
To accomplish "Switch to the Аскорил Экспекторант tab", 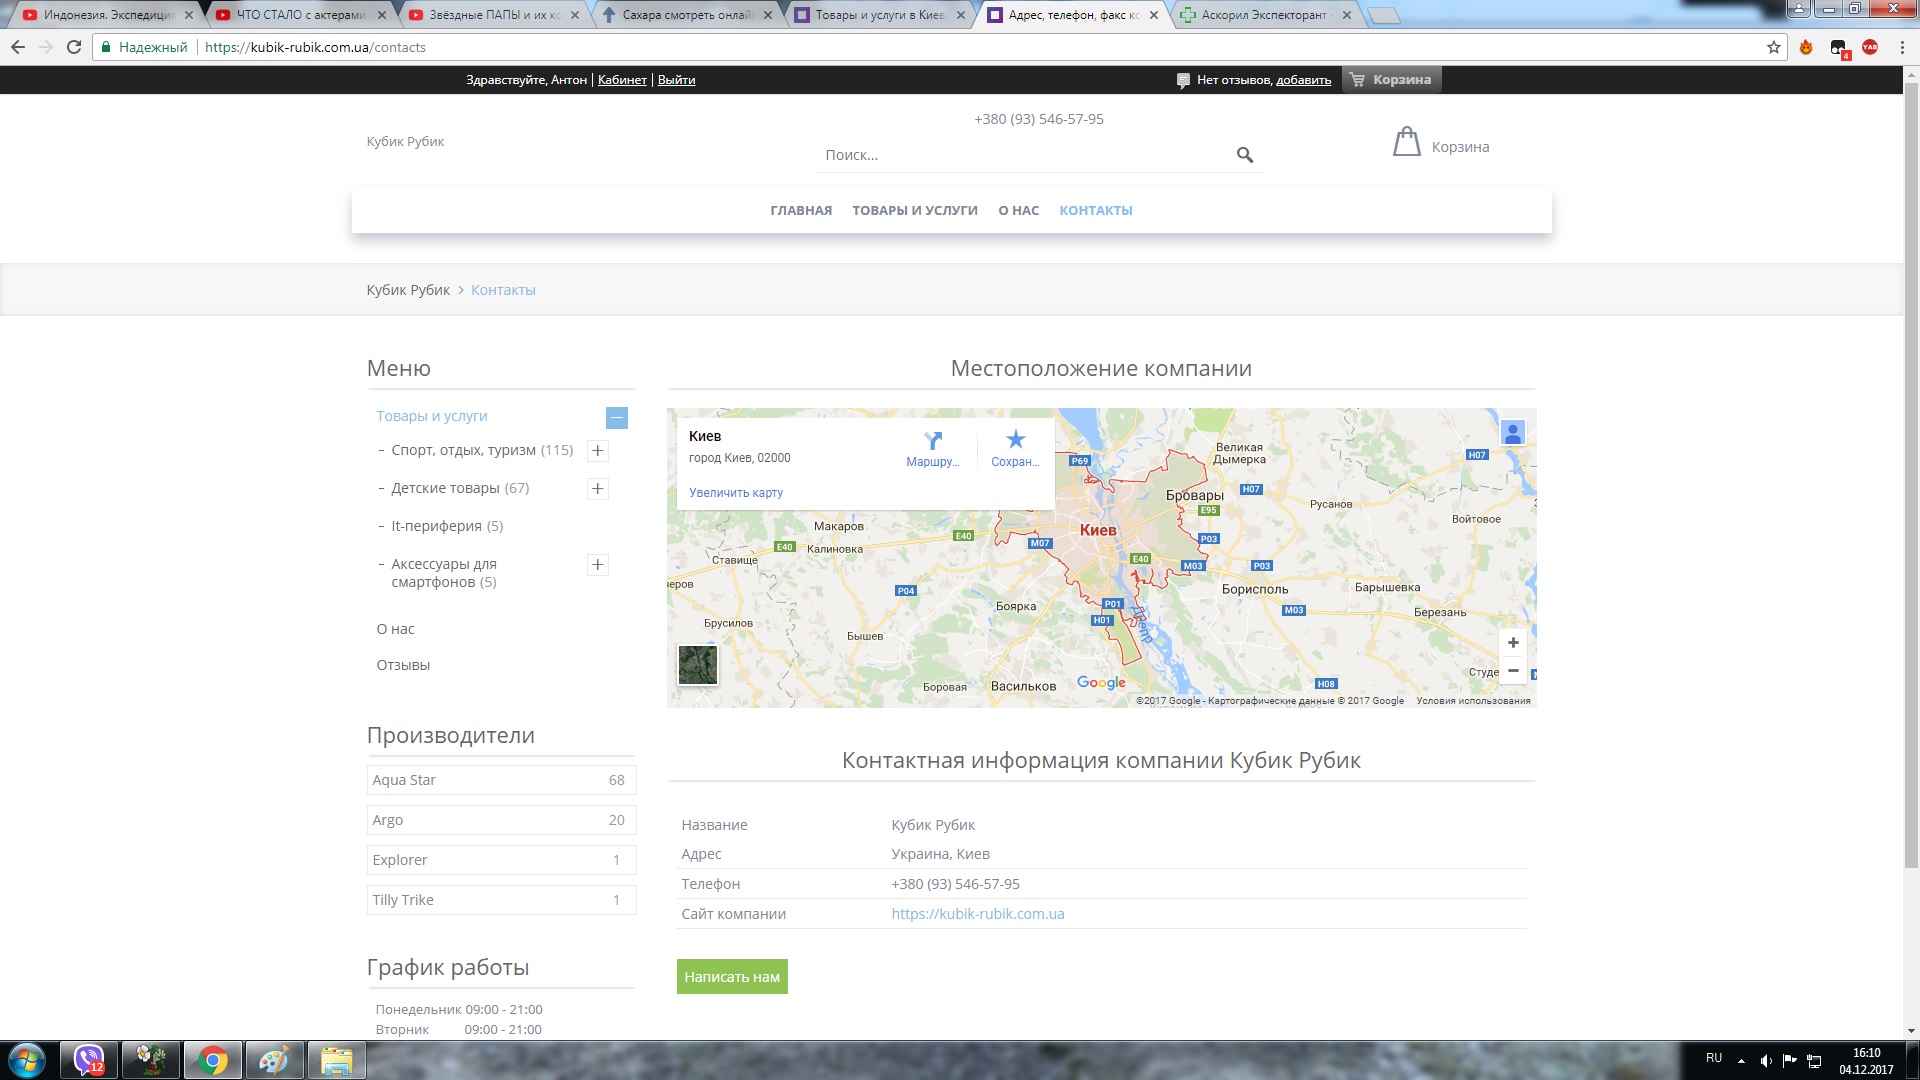I will click(x=1264, y=15).
